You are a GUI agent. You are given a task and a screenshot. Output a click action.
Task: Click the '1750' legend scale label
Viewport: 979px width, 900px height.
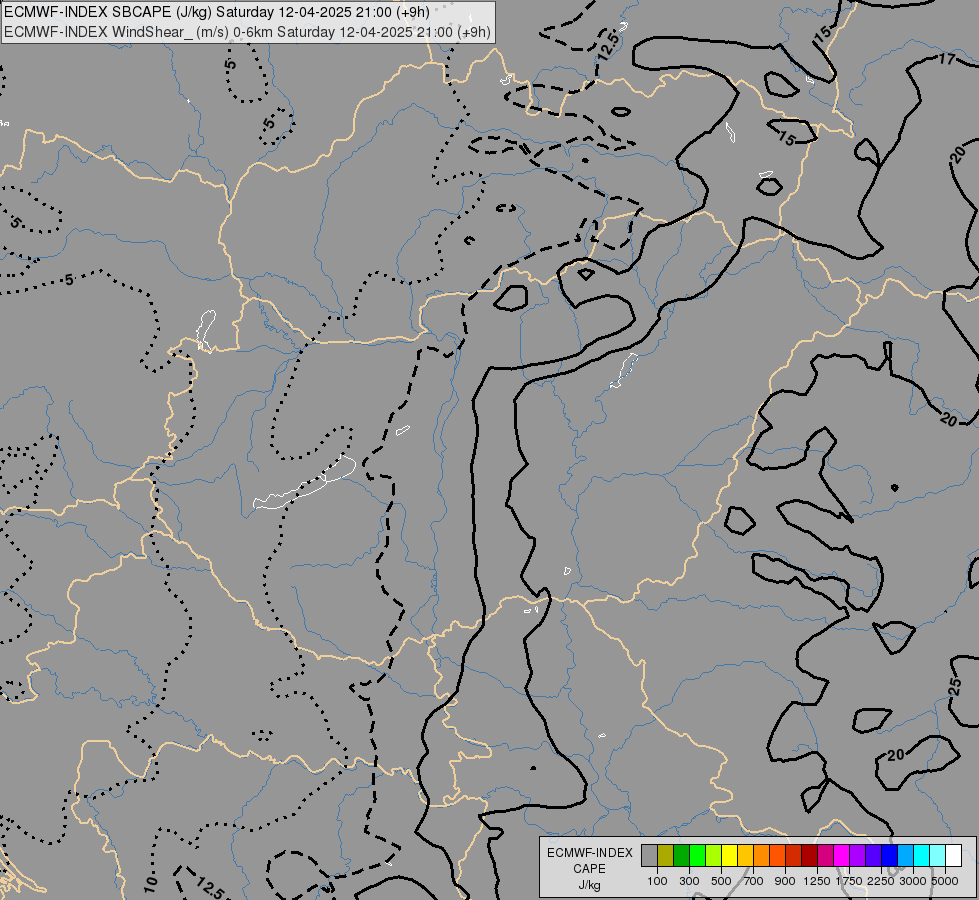[849, 881]
